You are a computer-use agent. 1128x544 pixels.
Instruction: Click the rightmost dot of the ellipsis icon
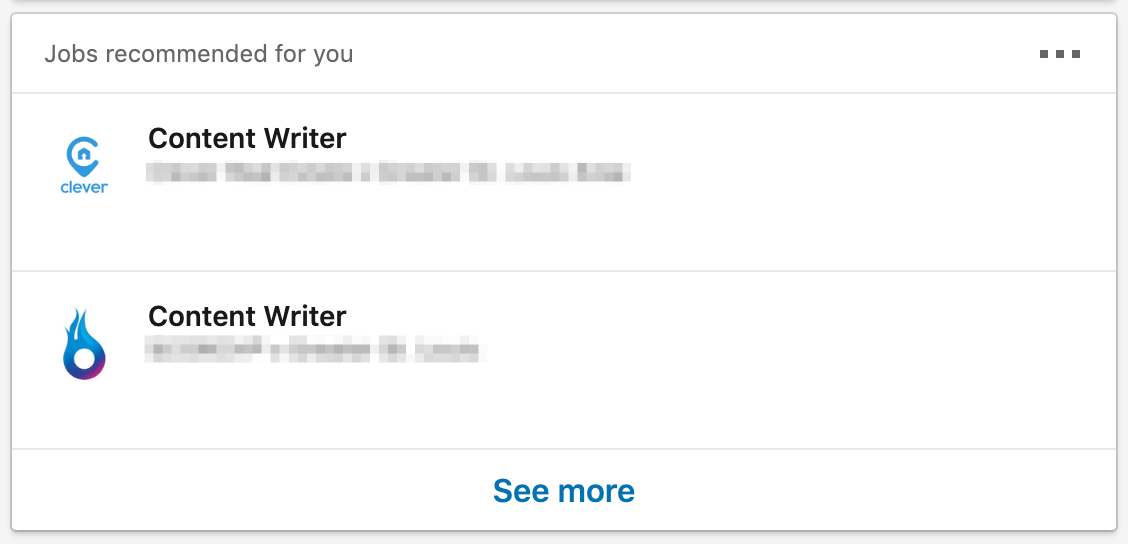[x=1075, y=54]
